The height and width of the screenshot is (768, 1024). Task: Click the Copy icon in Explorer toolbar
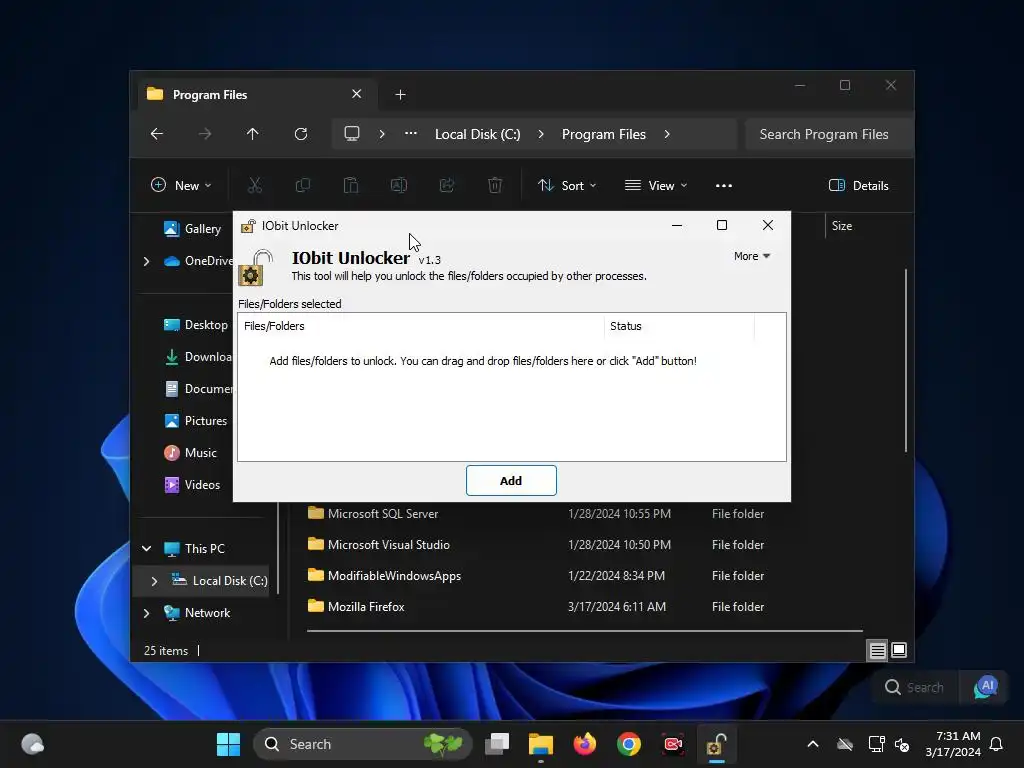[x=303, y=185]
